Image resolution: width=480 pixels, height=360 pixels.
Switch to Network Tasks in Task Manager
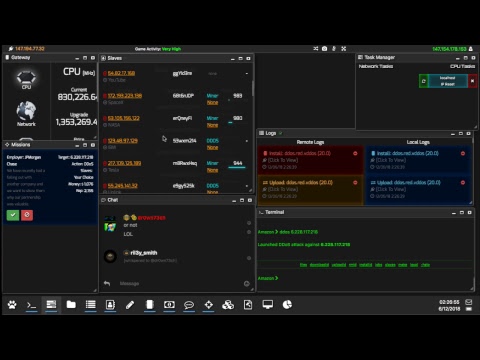tap(376, 66)
